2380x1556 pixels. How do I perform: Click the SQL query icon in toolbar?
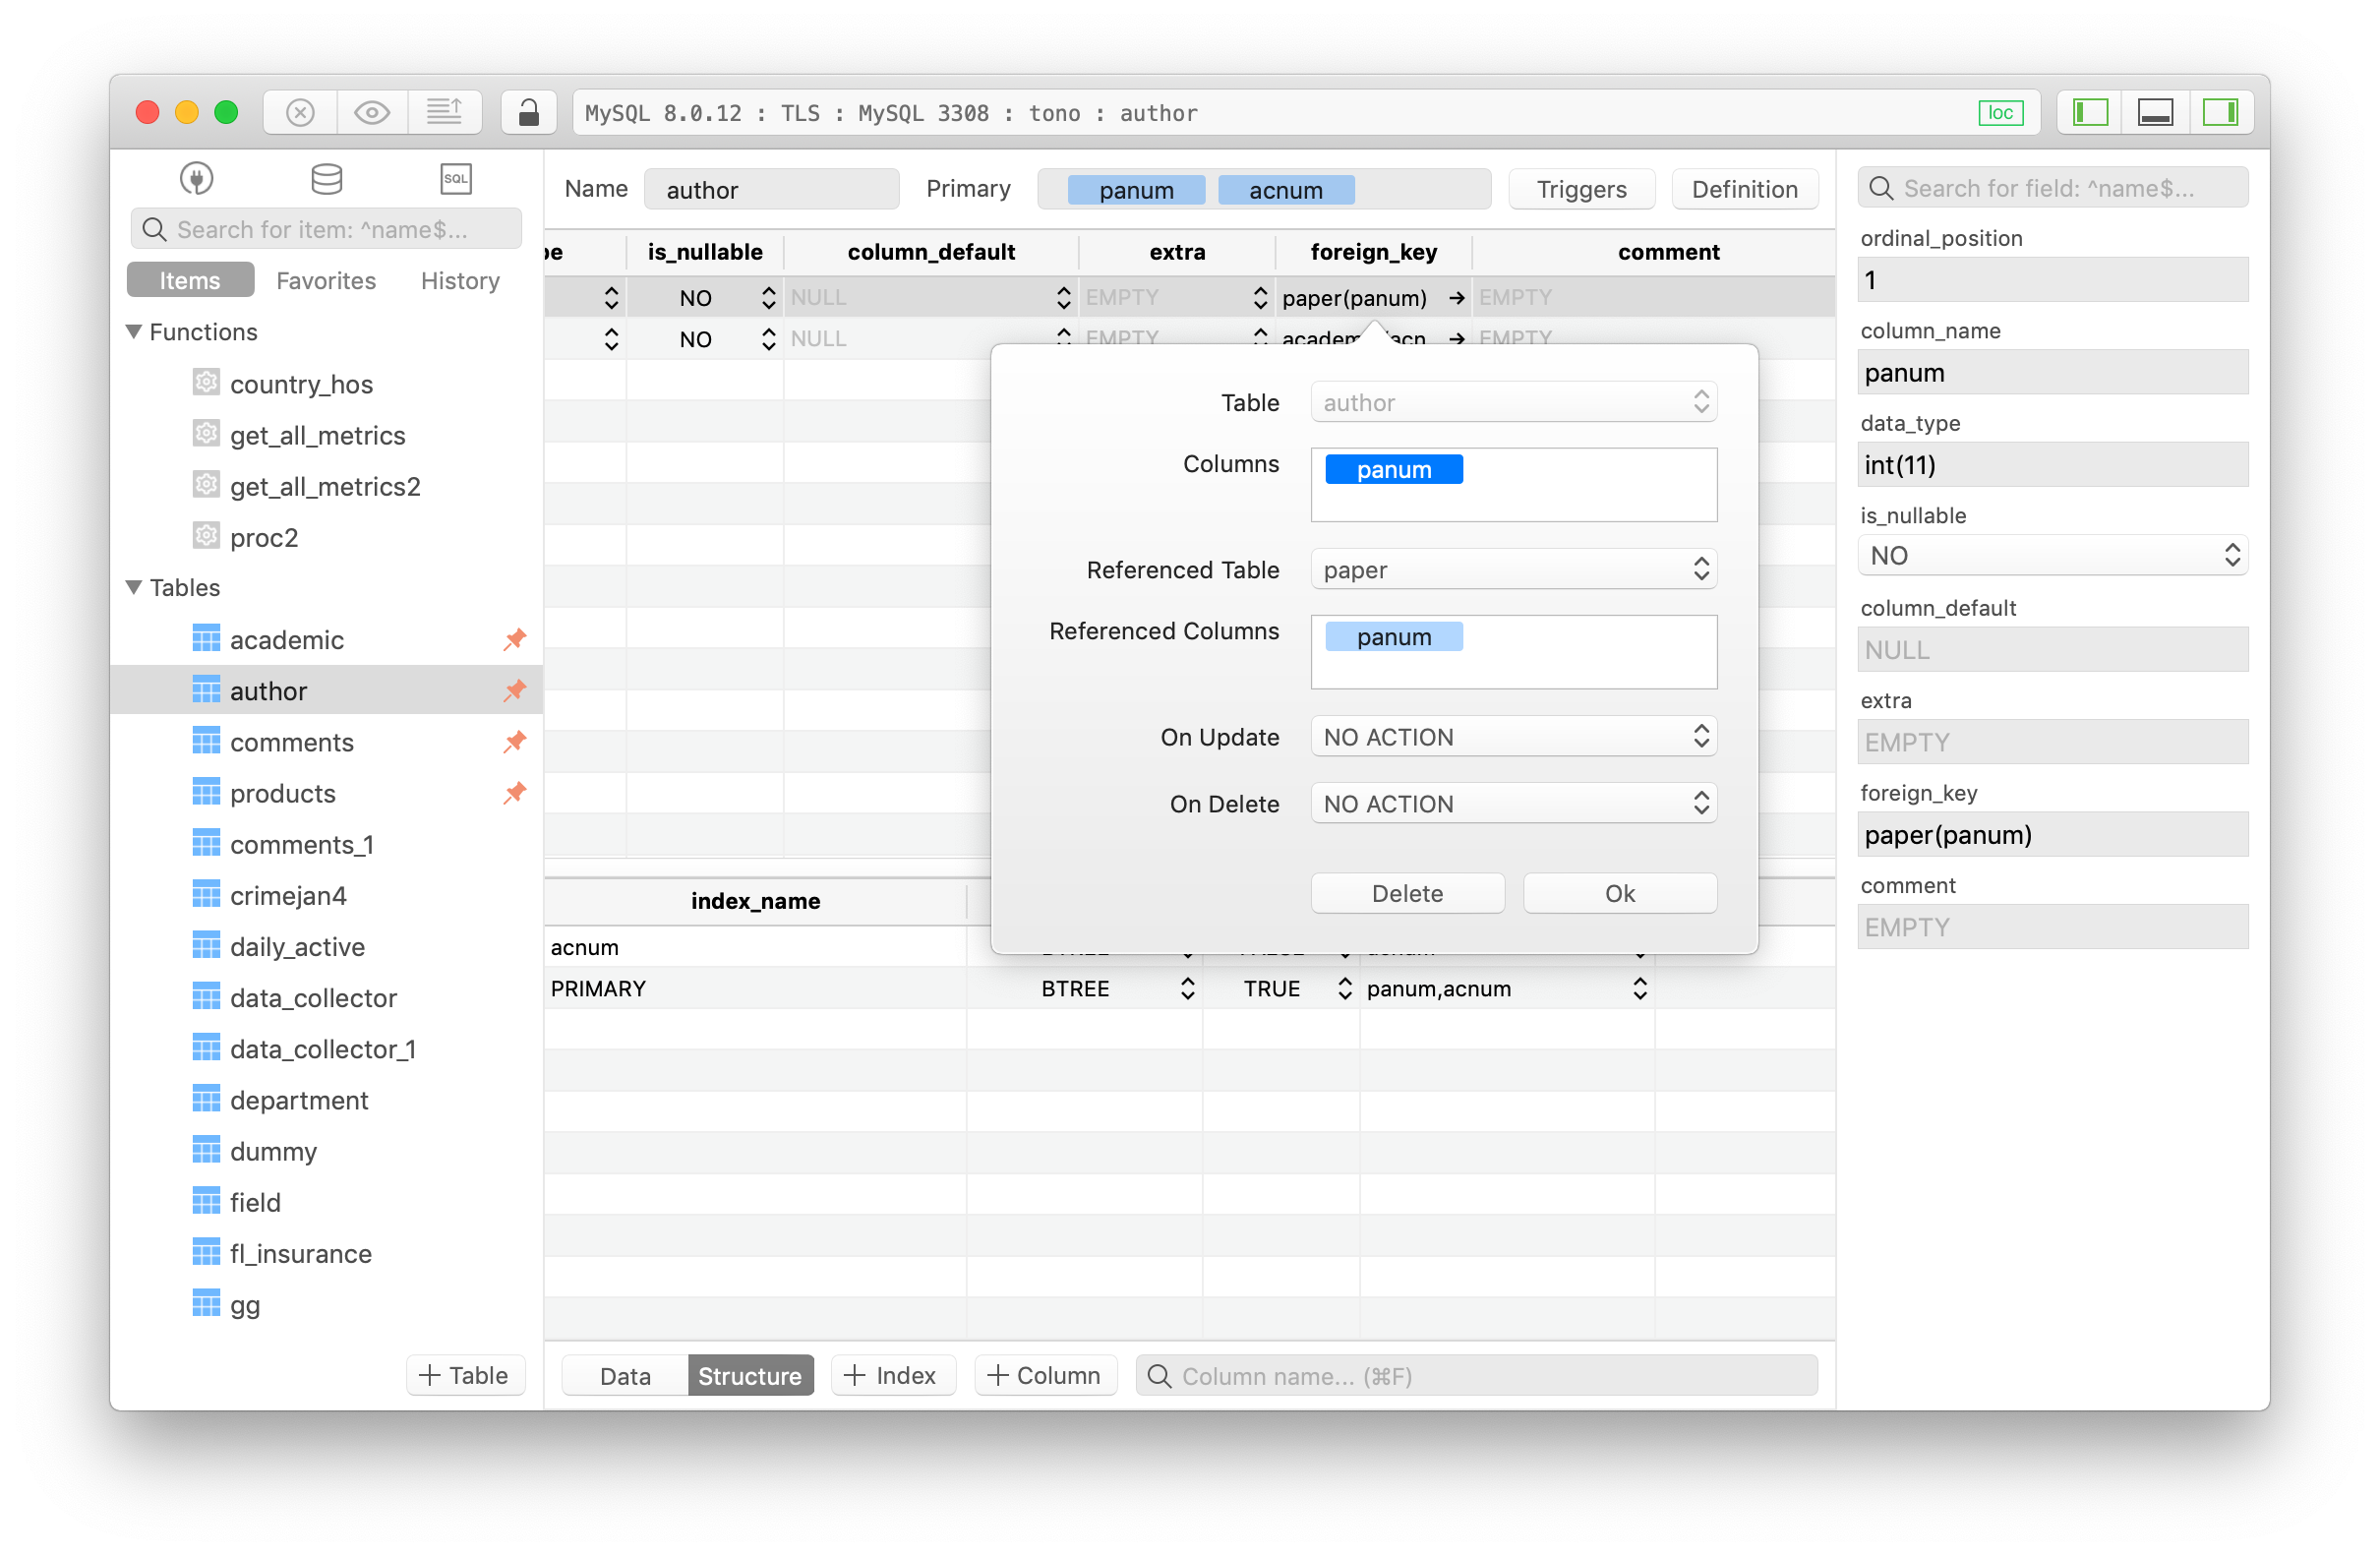pos(453,179)
